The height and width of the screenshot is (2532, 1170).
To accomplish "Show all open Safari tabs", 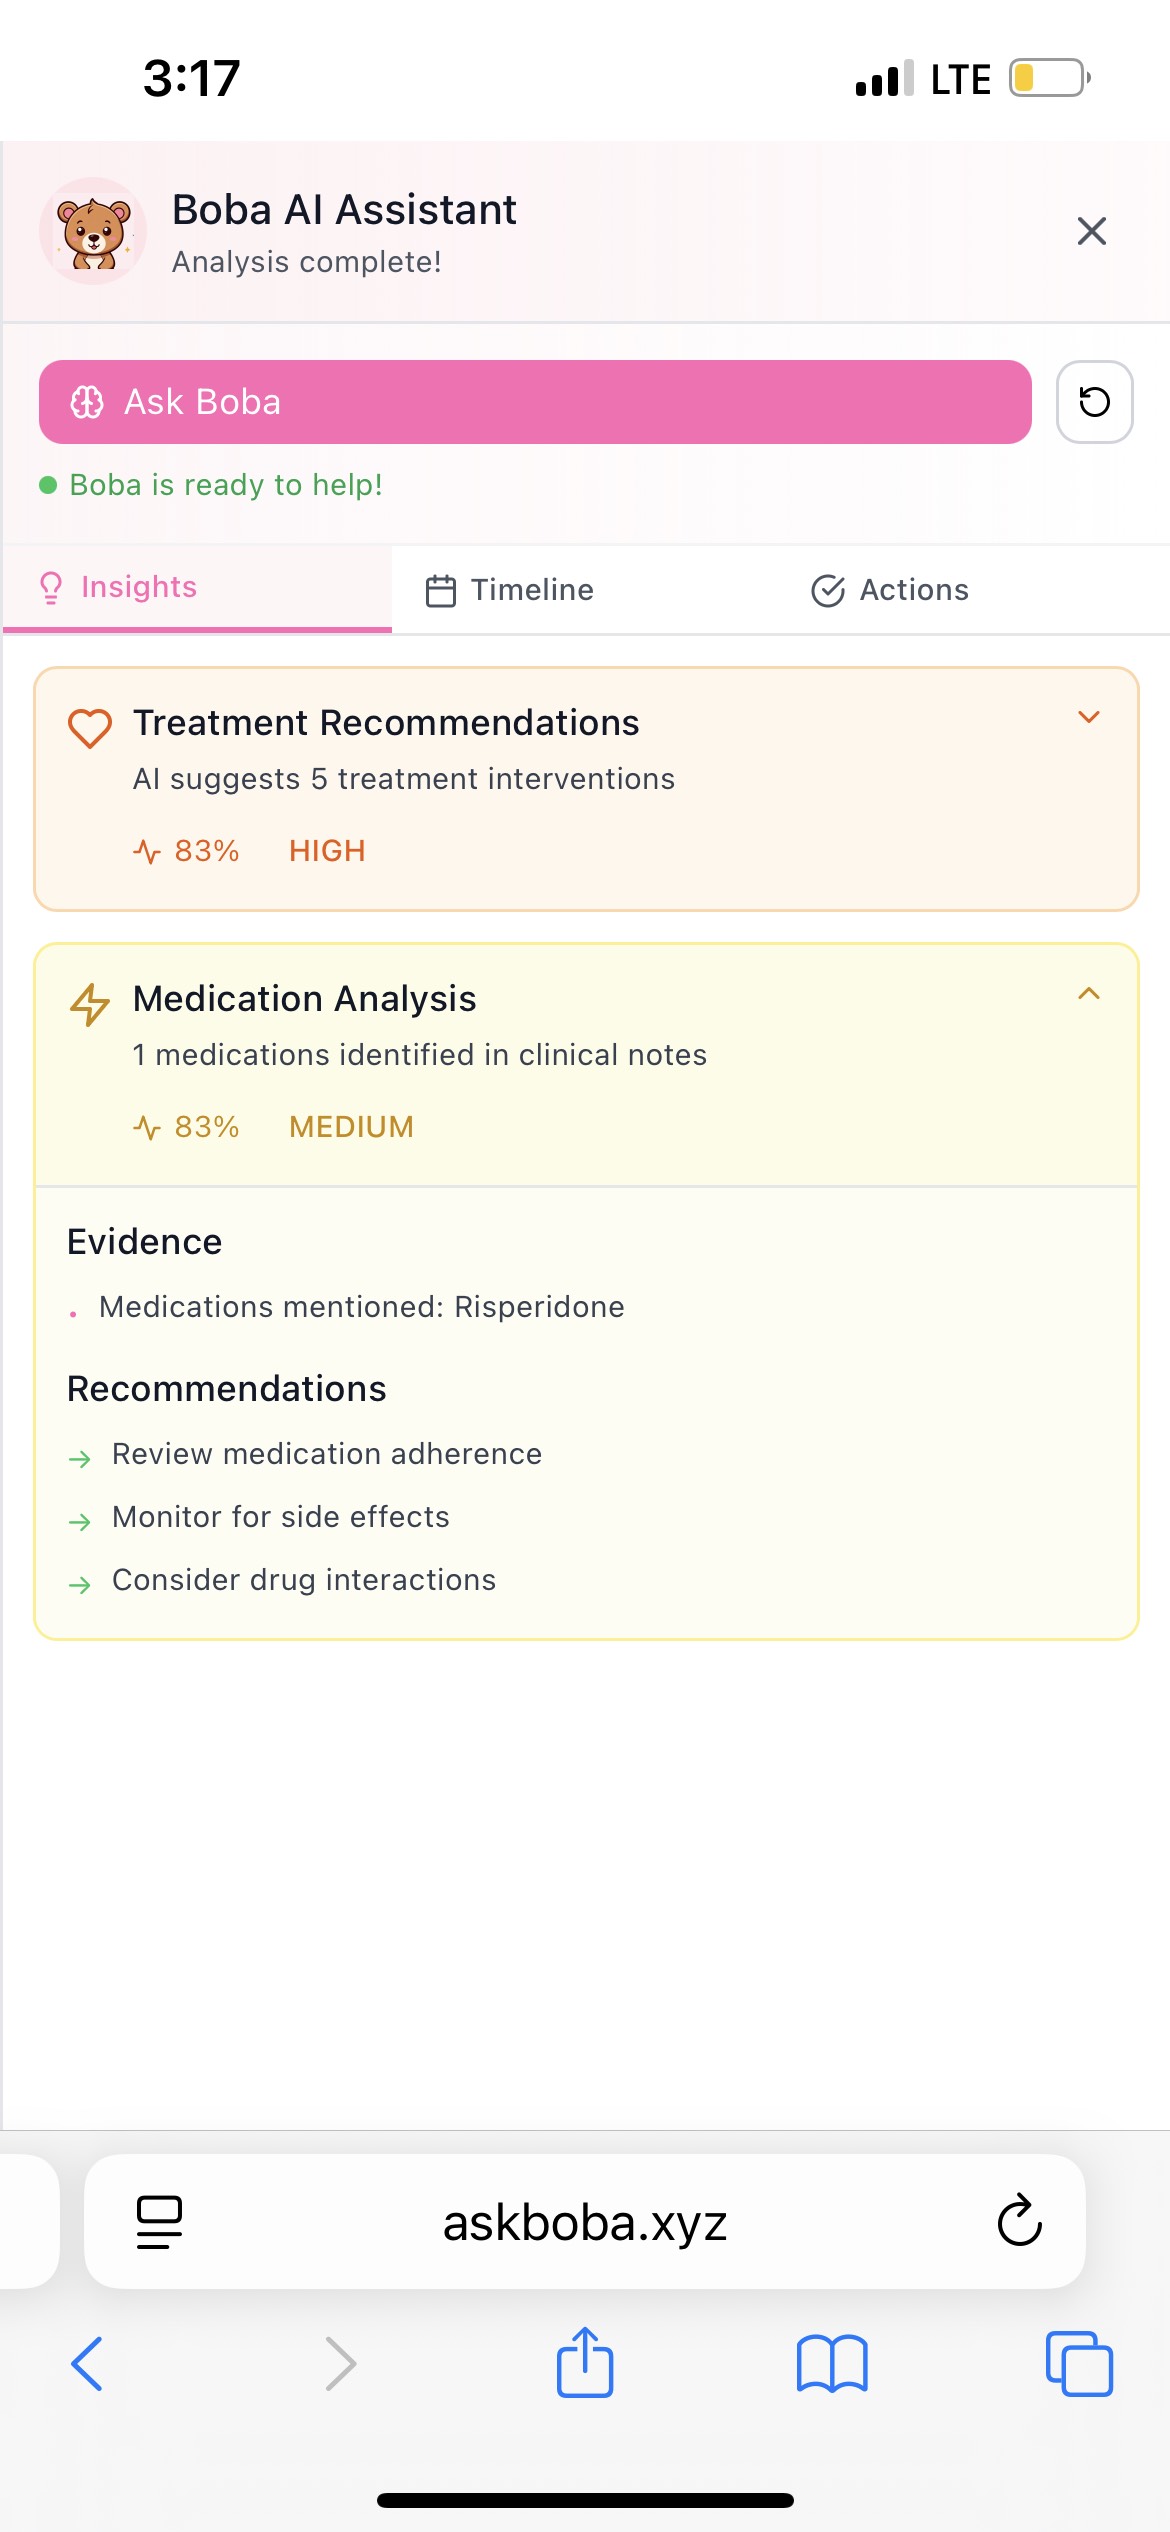I will 1079,2364.
